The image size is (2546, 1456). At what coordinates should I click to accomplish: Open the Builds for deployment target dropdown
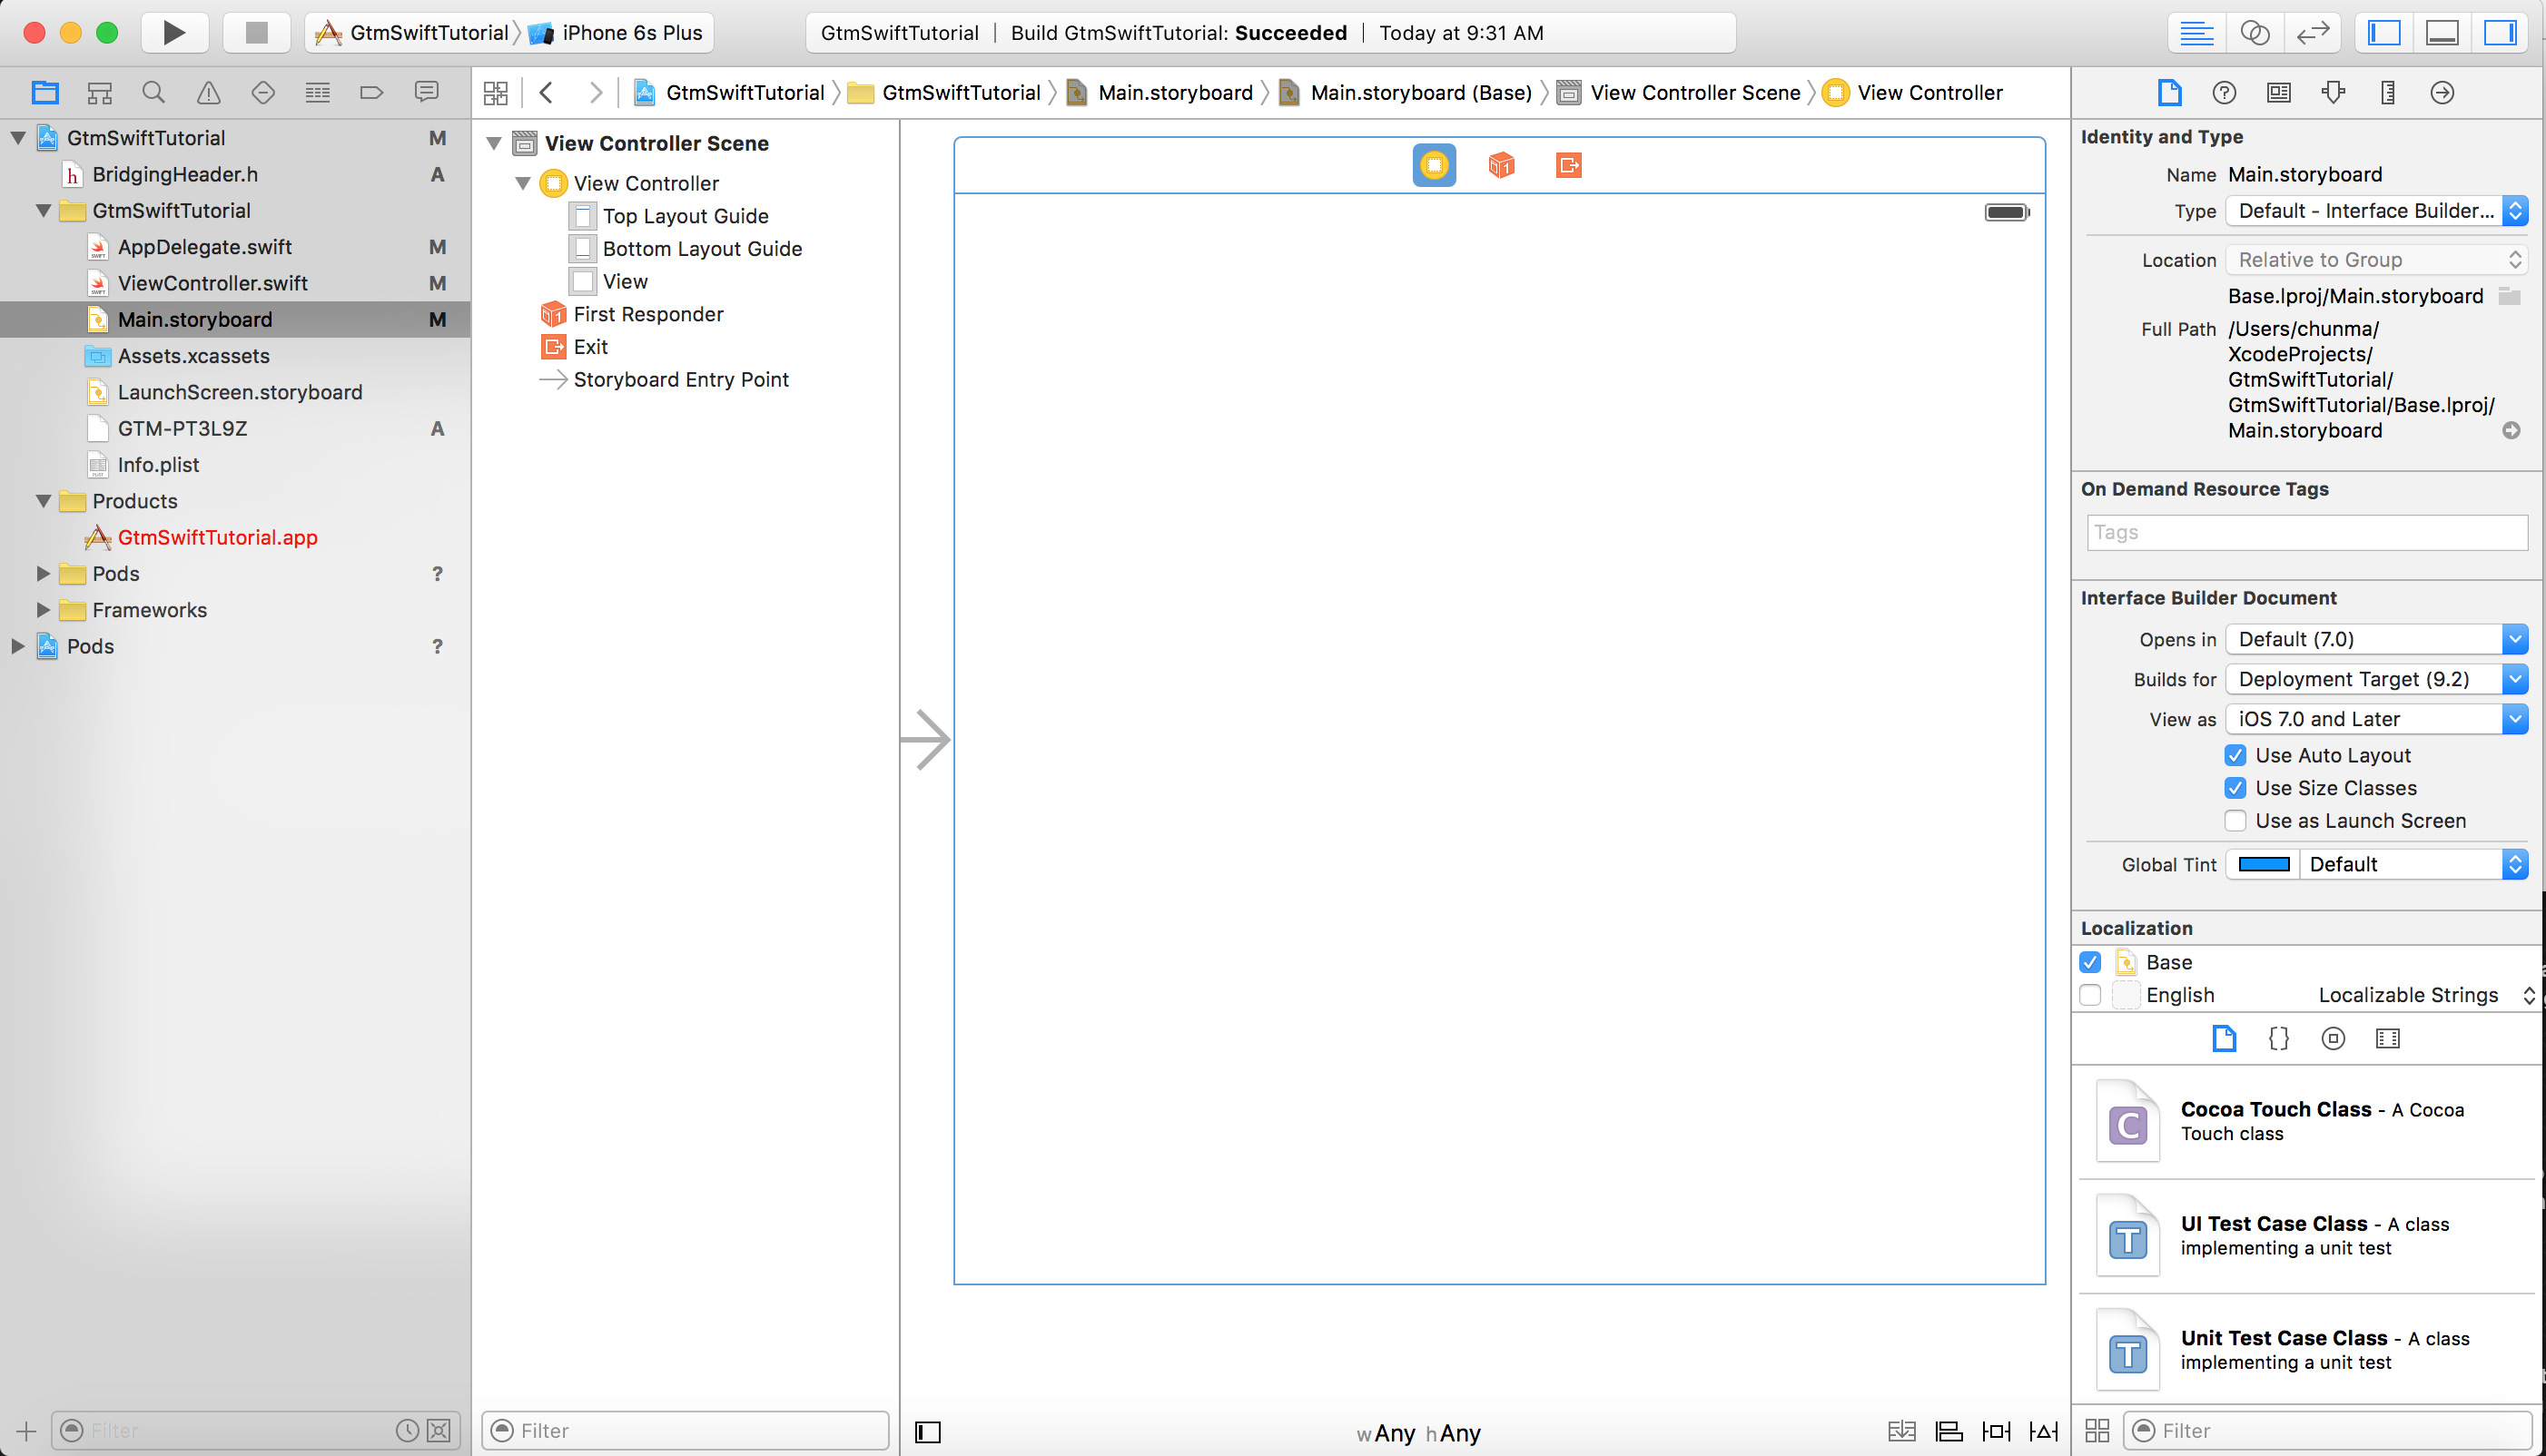point(2374,678)
